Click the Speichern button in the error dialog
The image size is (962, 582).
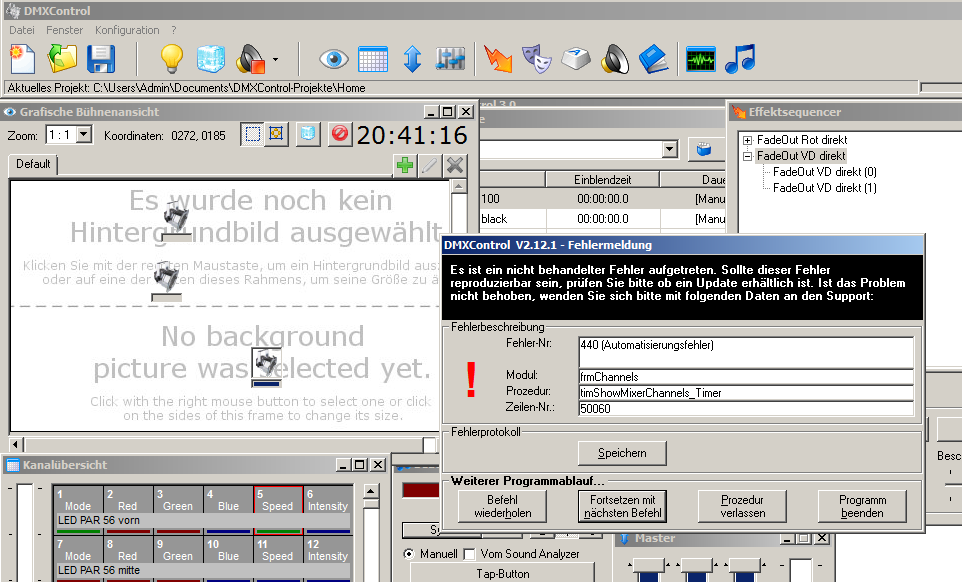[x=622, y=453]
